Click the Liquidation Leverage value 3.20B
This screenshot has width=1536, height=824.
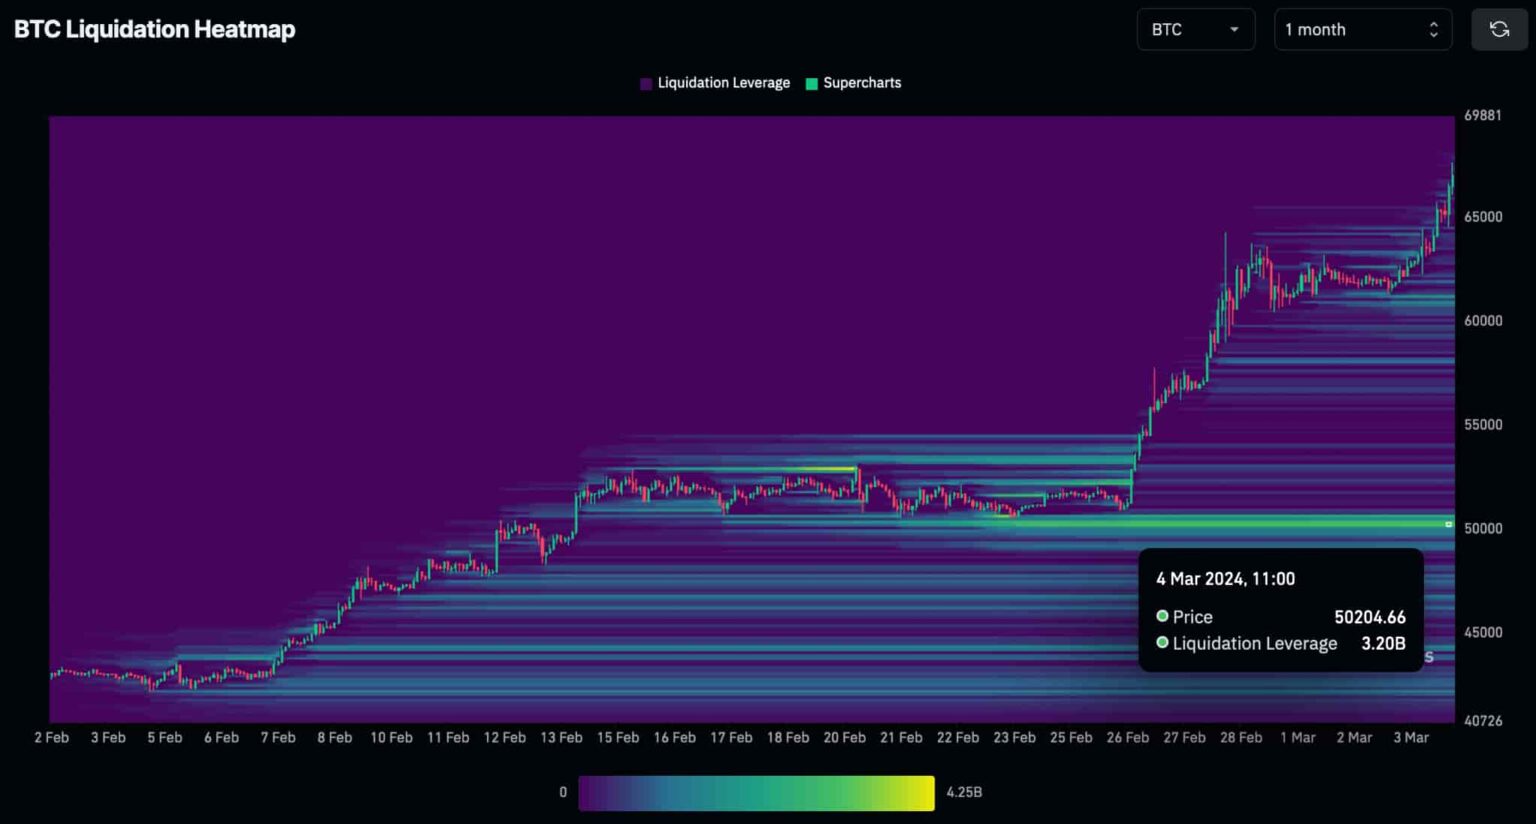[1385, 643]
